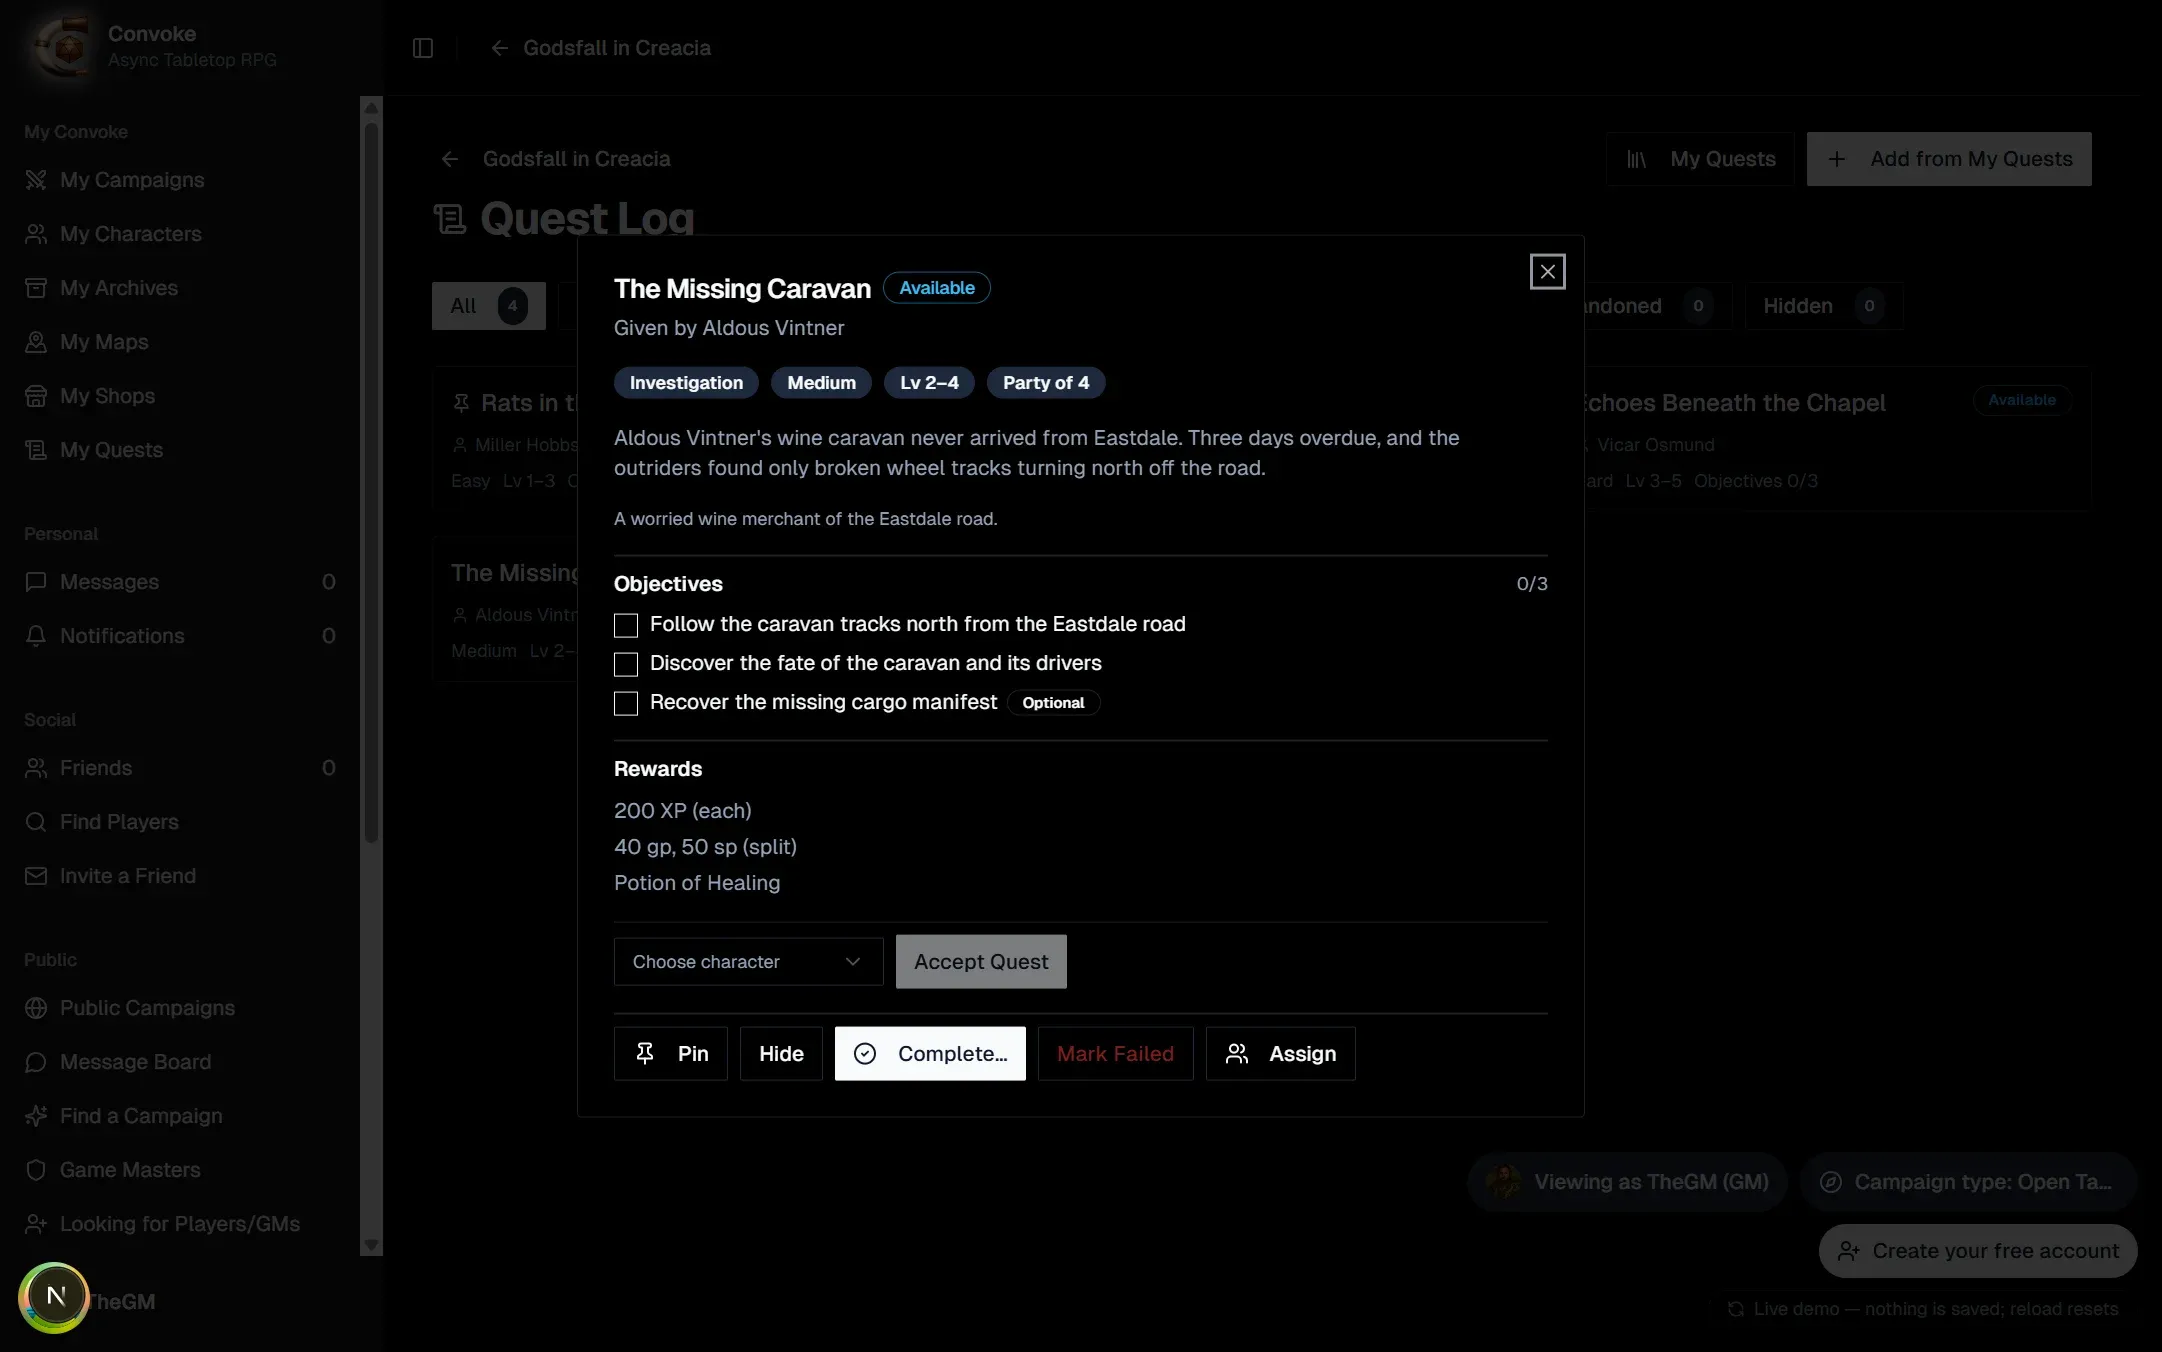
Task: Select the Abandoned quests tab
Action: 1656,306
